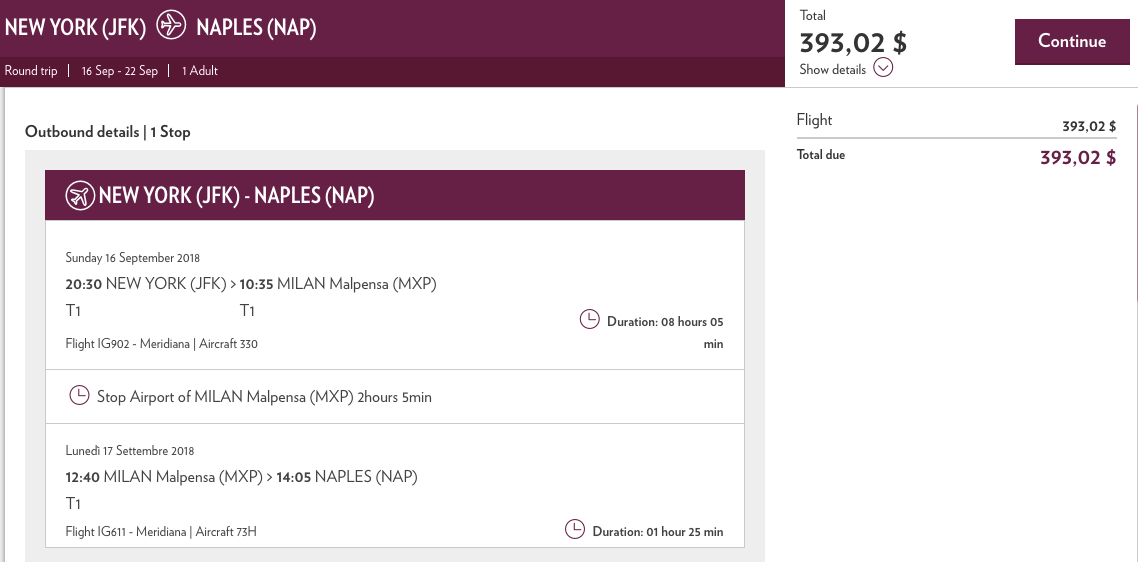
Task: Click the airplane icon between JFK and NAP
Action: click(x=172, y=26)
